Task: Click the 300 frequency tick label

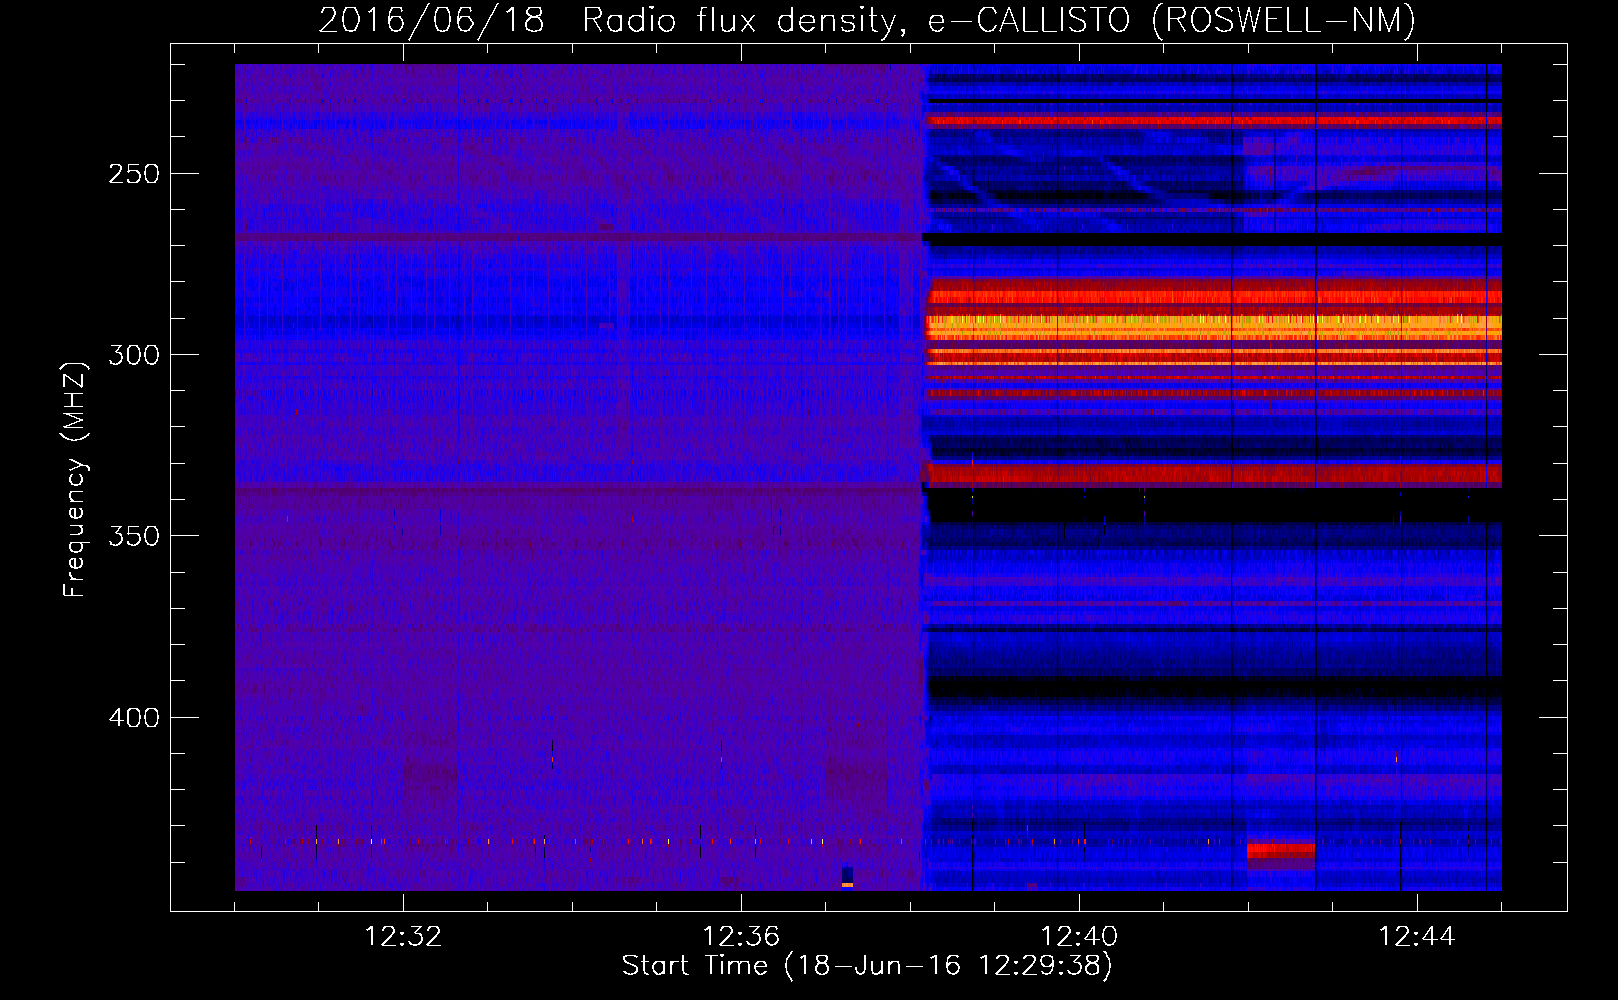Action: 134,355
